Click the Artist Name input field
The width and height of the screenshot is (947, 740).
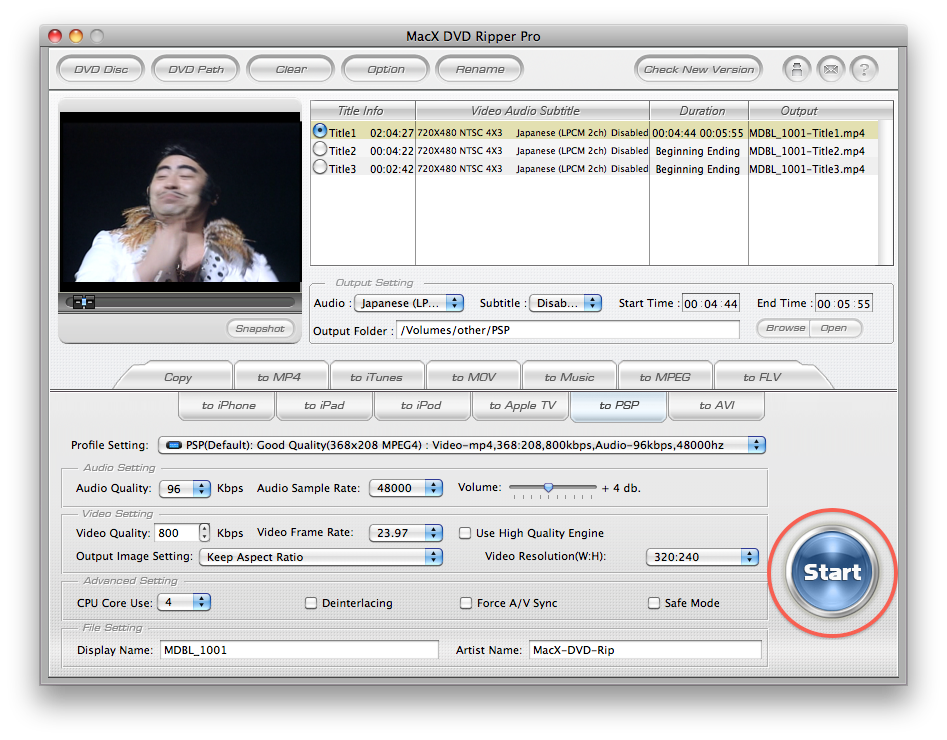(x=645, y=650)
